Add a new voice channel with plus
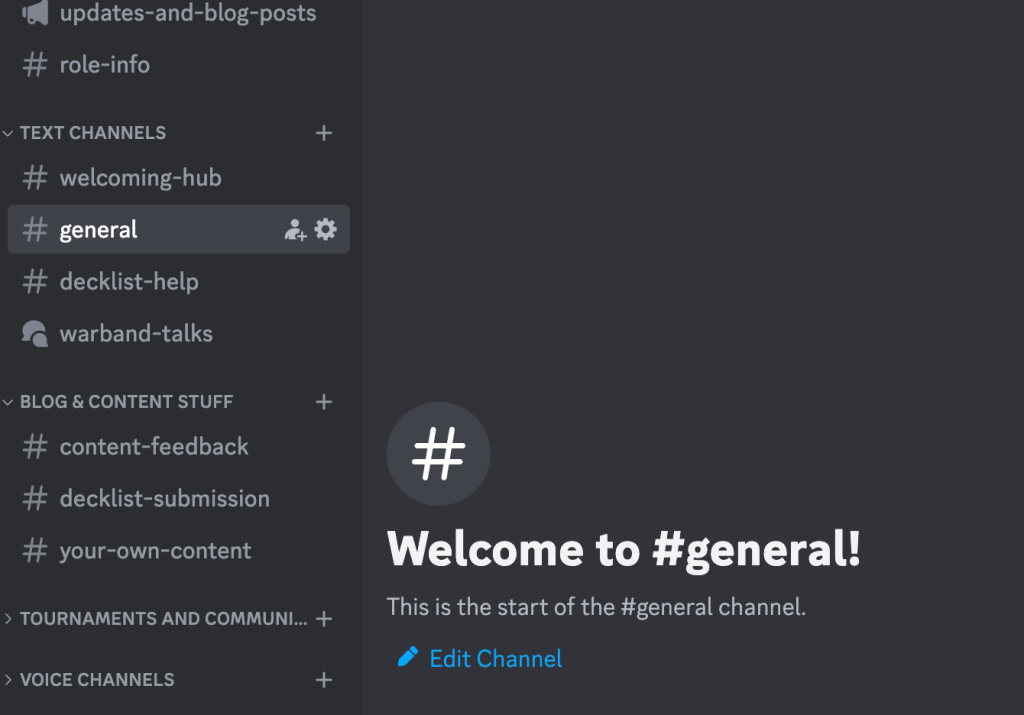The width and height of the screenshot is (1024, 715). point(324,680)
